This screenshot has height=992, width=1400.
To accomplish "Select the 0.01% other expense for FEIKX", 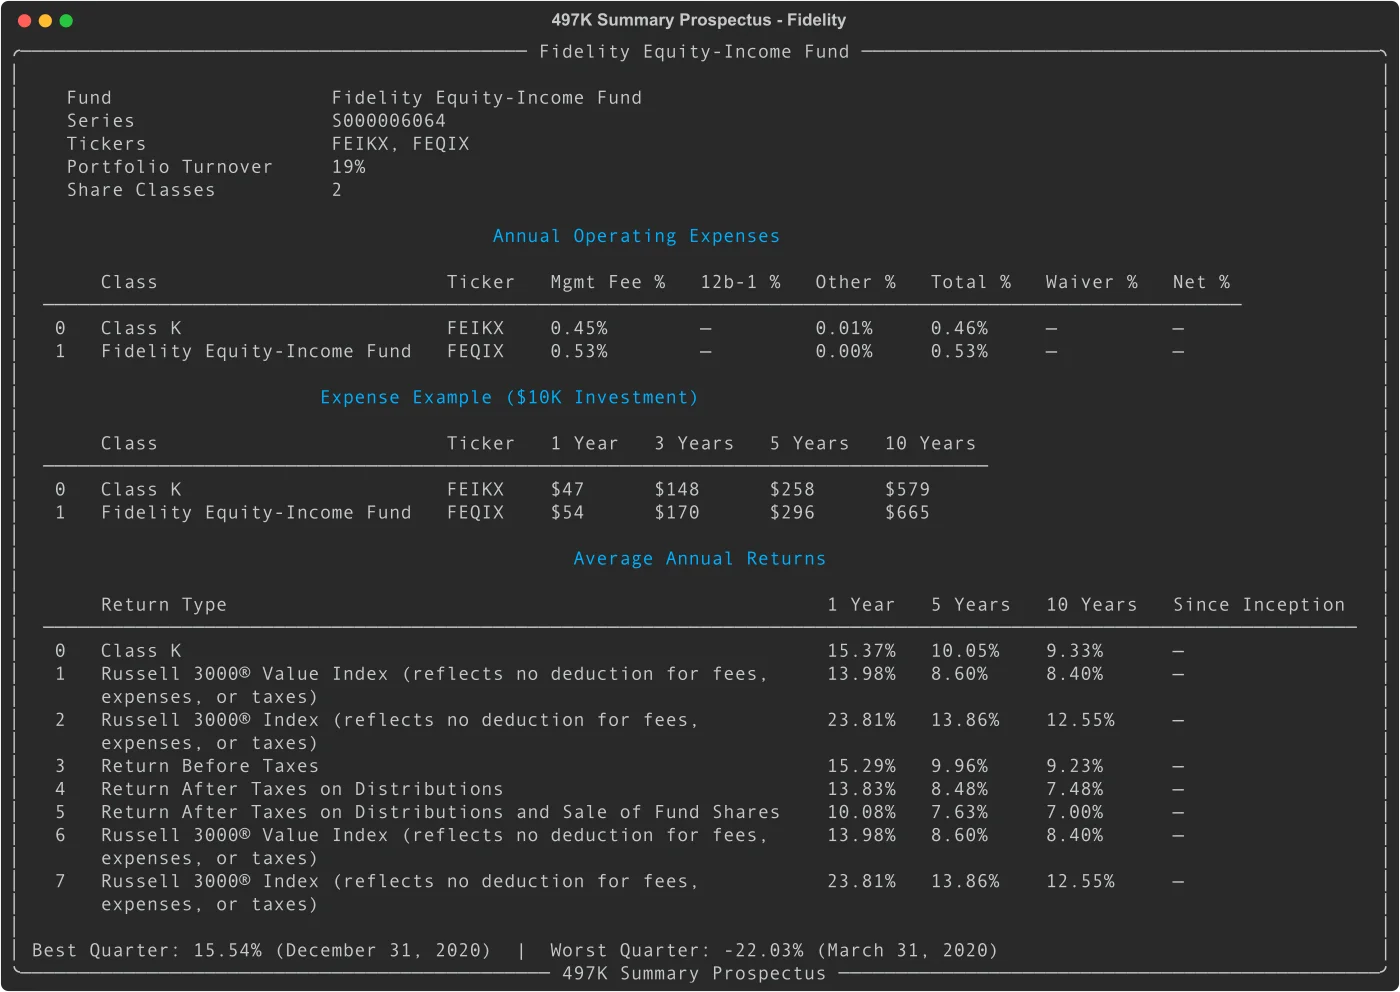I will 844,328.
